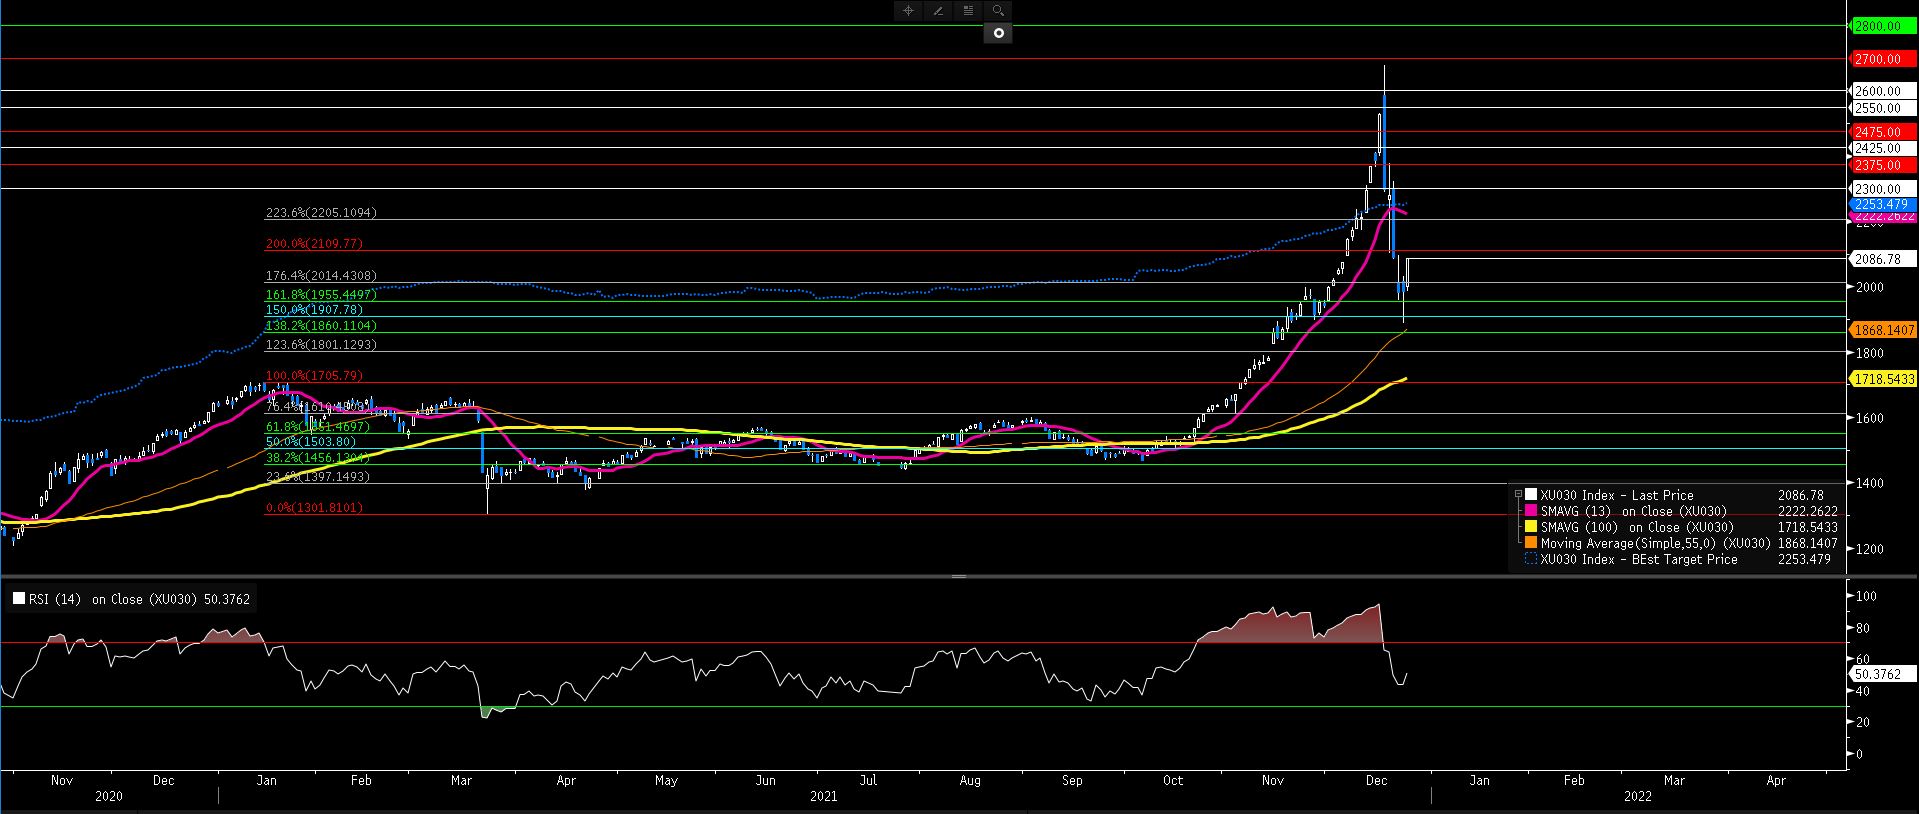Viewport: 1919px width, 814px height.
Task: Click the 2600.00 price level tag
Action: coord(1884,91)
